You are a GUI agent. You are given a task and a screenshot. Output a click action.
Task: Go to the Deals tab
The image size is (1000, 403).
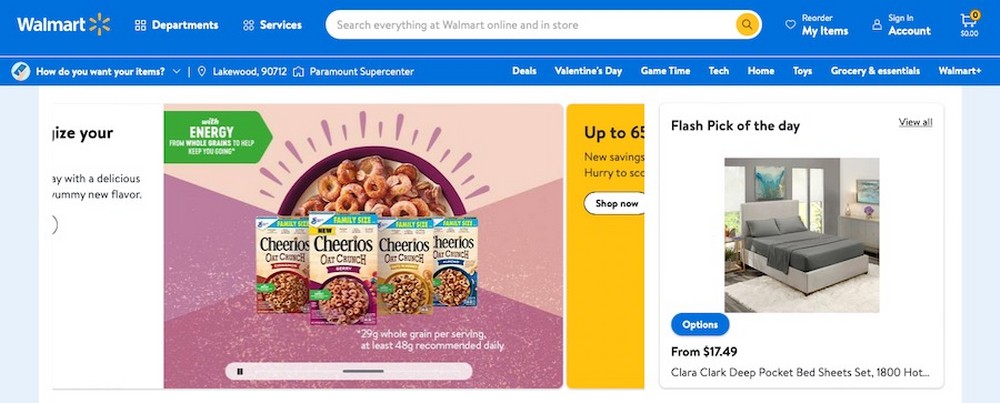[524, 71]
